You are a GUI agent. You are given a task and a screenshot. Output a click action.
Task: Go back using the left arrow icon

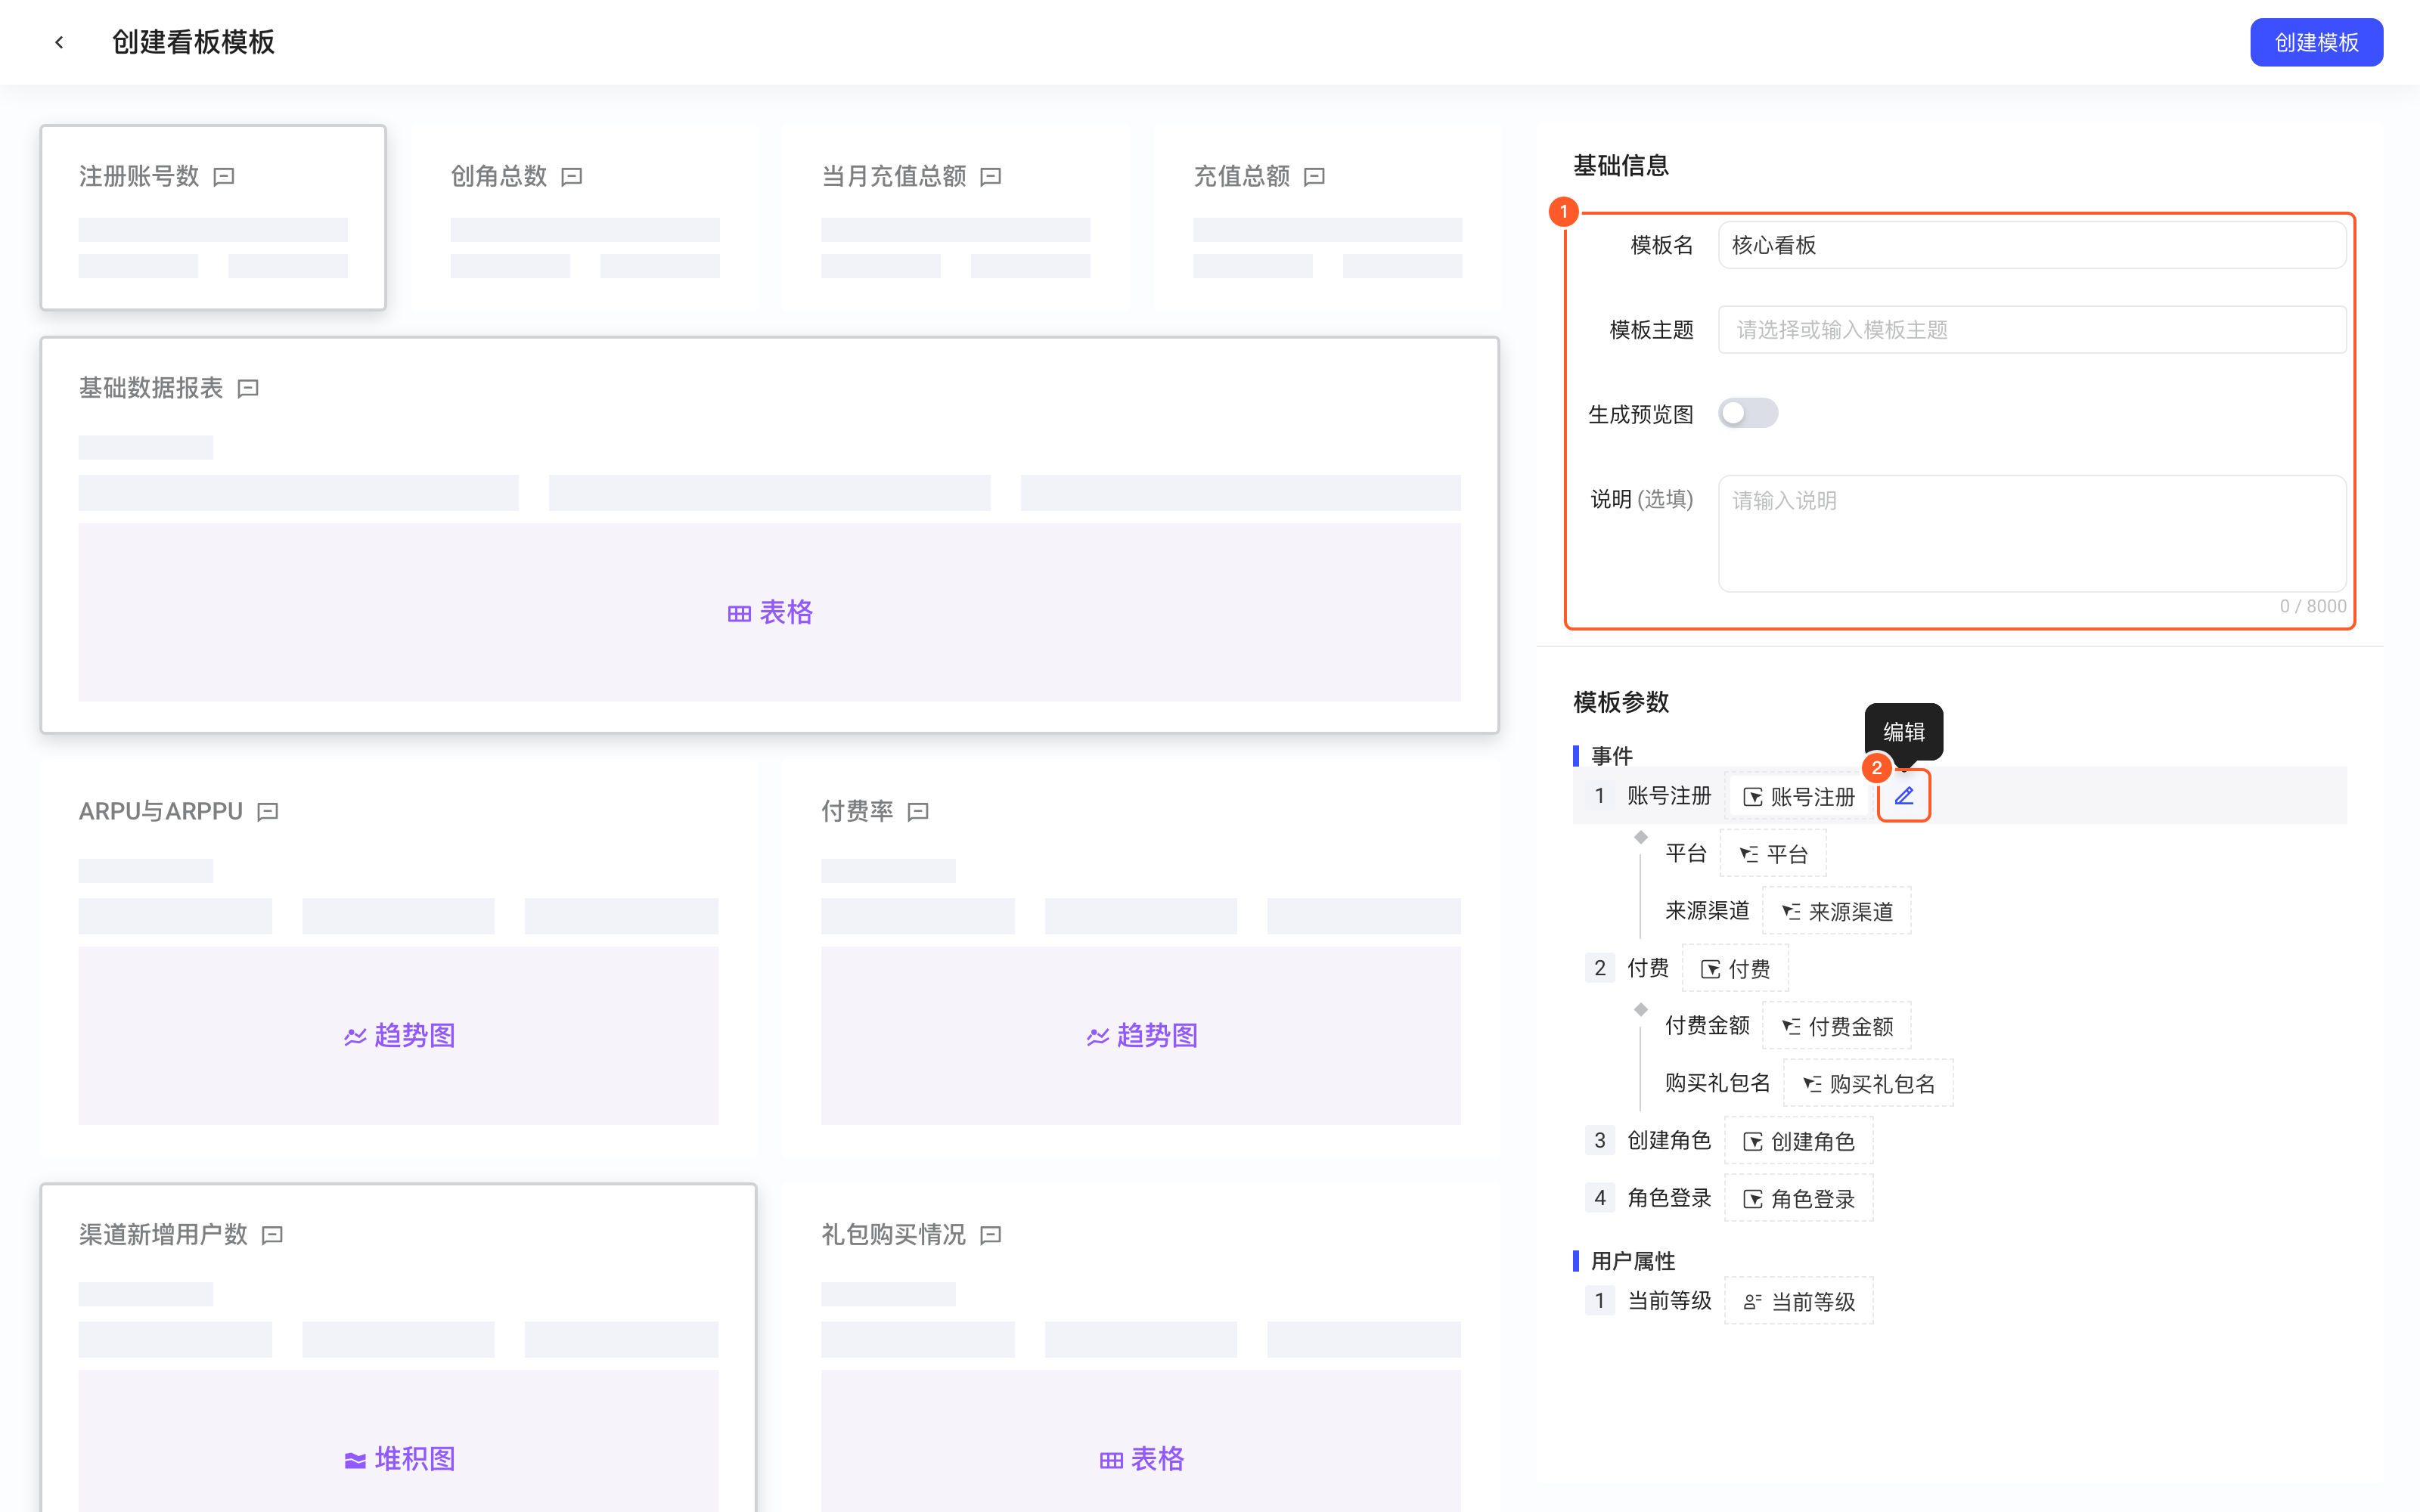click(60, 42)
